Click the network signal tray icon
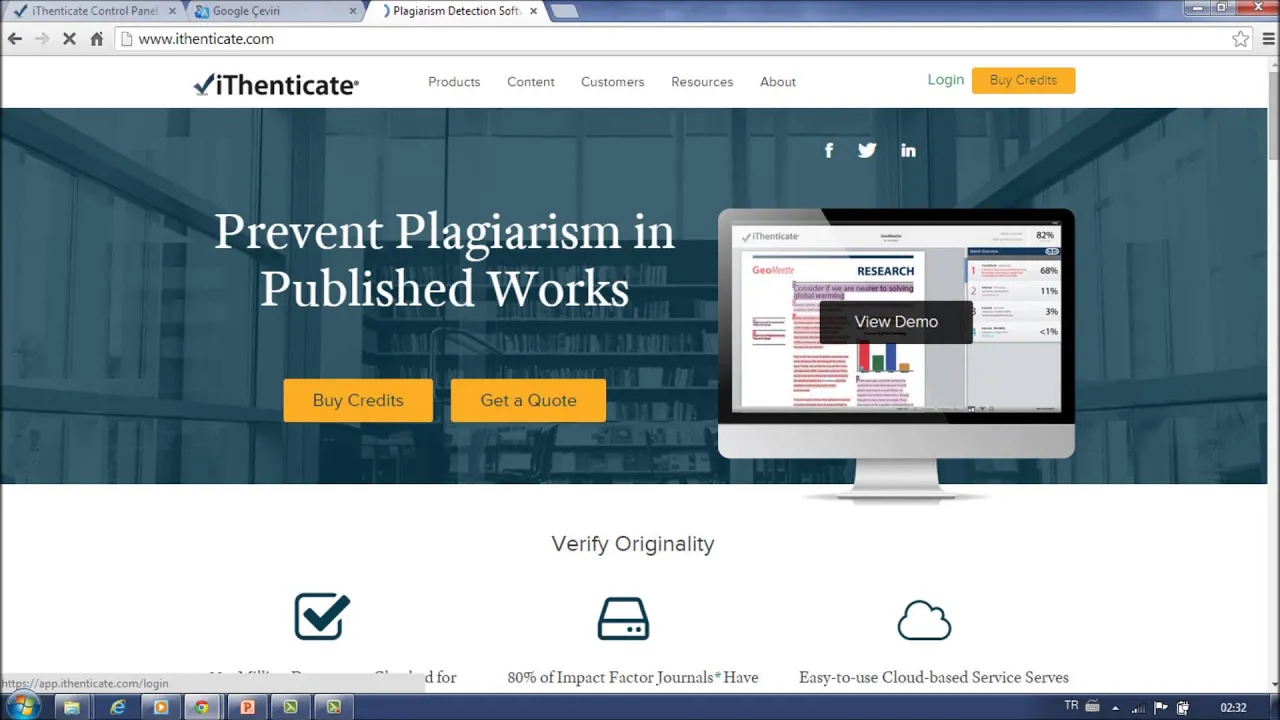The image size is (1280, 720). [x=1137, y=707]
